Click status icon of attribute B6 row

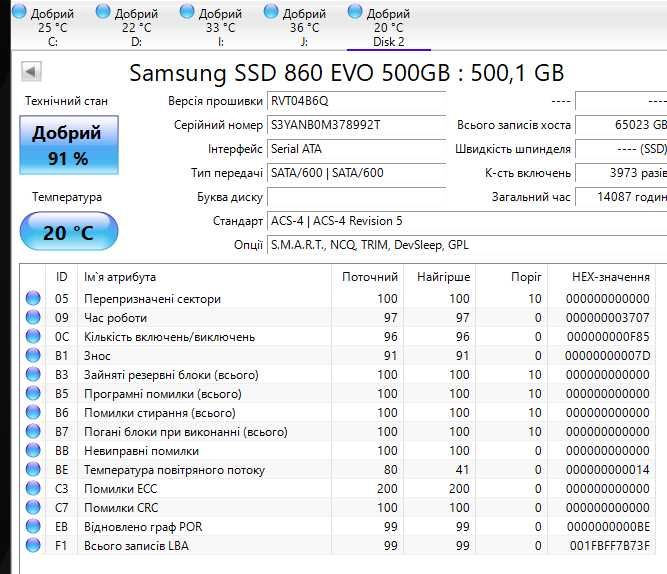click(x=33, y=412)
